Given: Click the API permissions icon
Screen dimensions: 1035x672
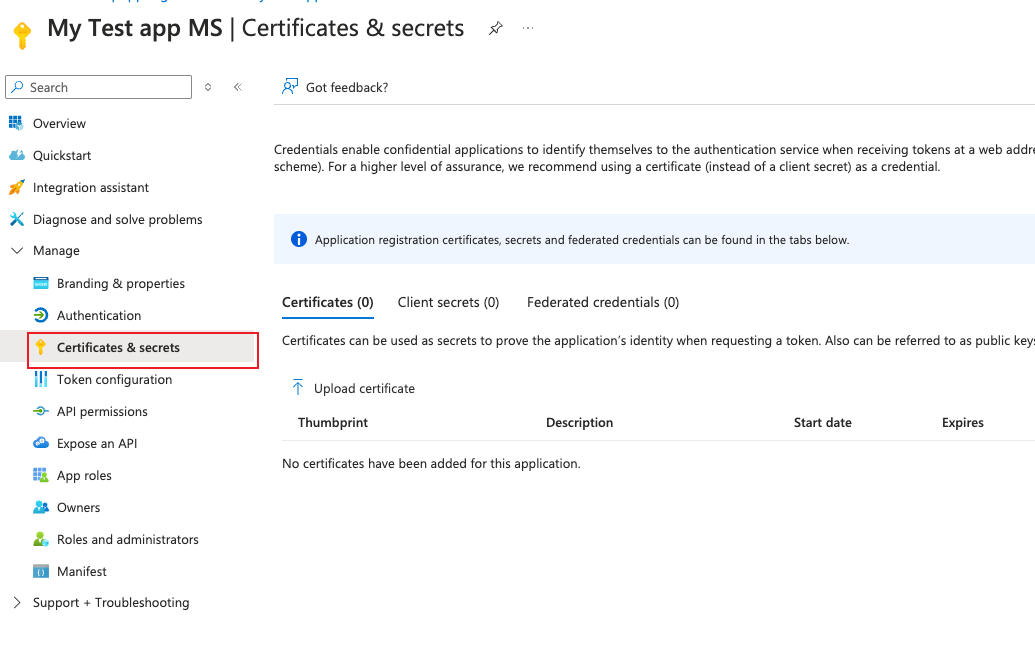Looking at the screenshot, I should (41, 411).
